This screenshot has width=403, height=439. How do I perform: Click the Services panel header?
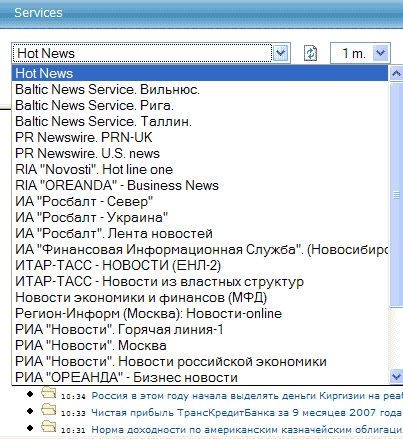[x=201, y=13]
